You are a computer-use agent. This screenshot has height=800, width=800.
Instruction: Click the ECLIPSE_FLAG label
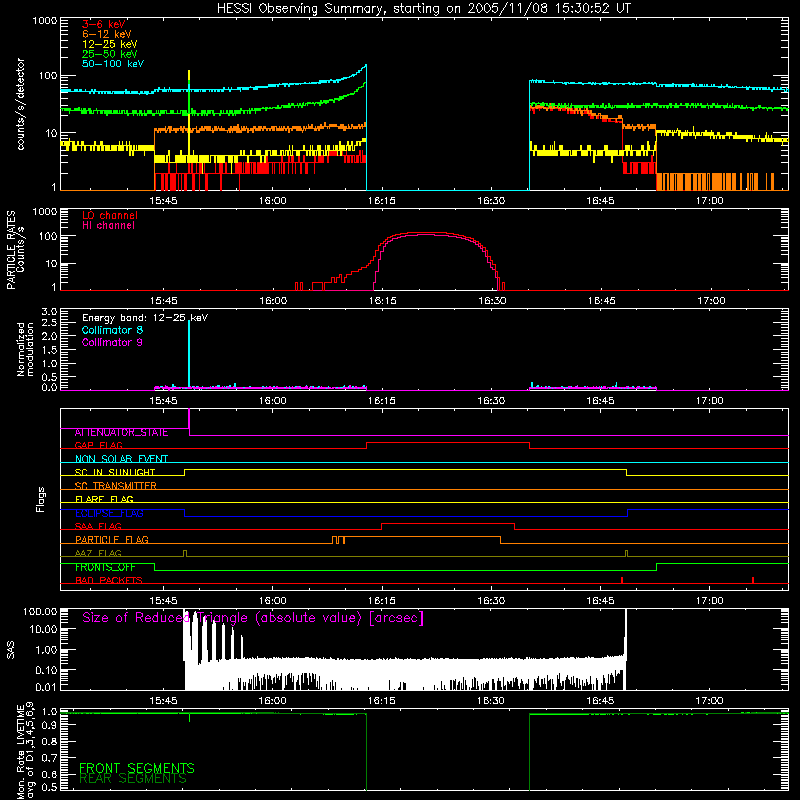[109, 513]
